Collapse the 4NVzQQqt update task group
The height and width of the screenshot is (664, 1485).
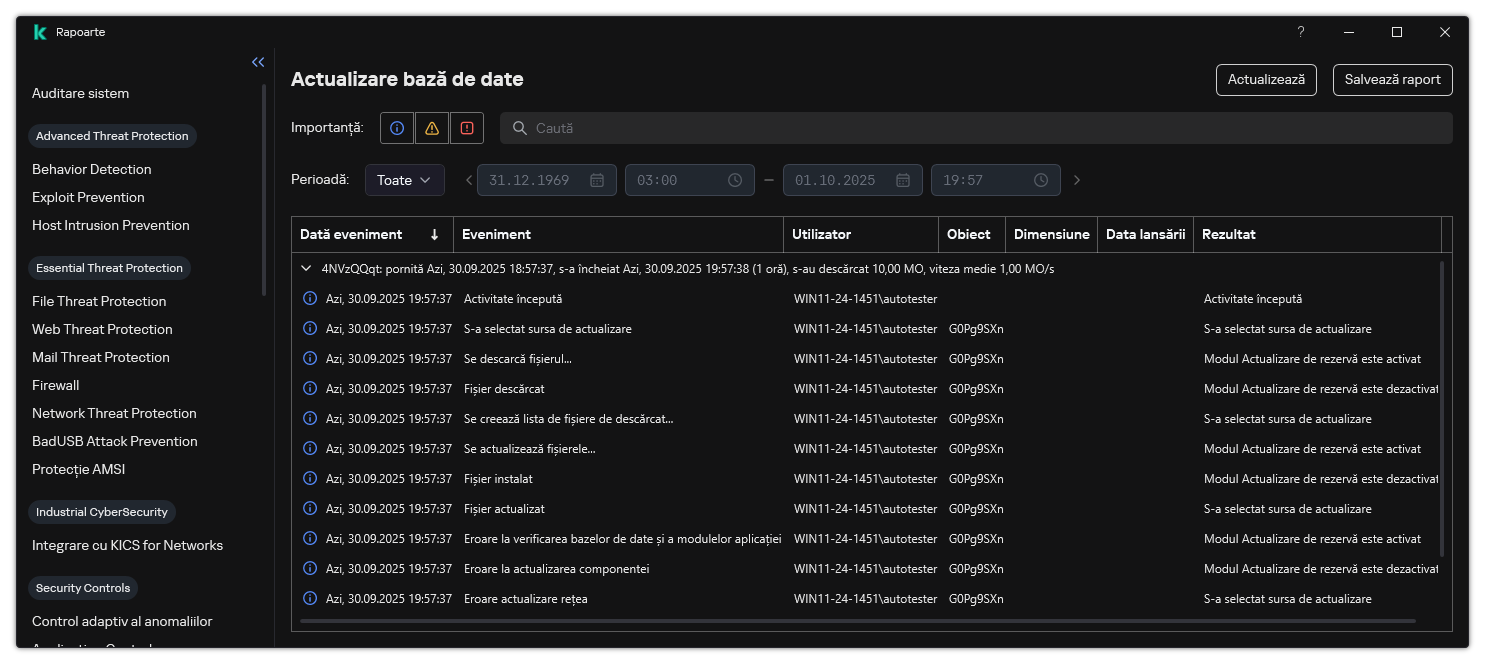[306, 269]
